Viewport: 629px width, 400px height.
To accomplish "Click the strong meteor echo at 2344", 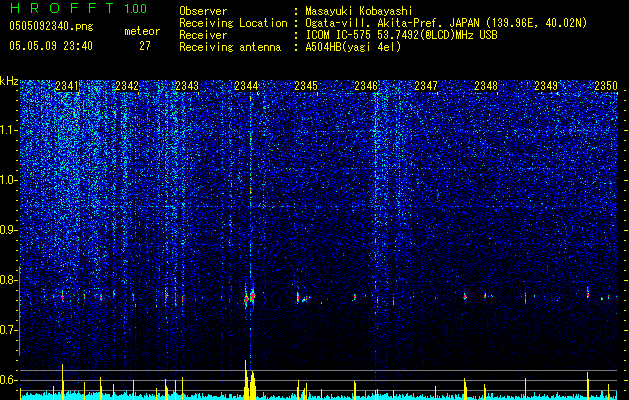I will (x=250, y=297).
